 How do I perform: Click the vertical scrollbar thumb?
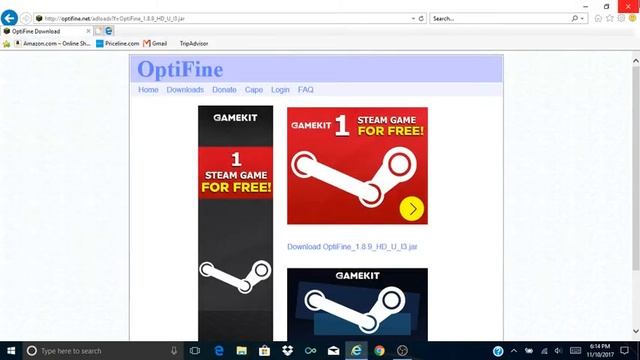(636, 168)
